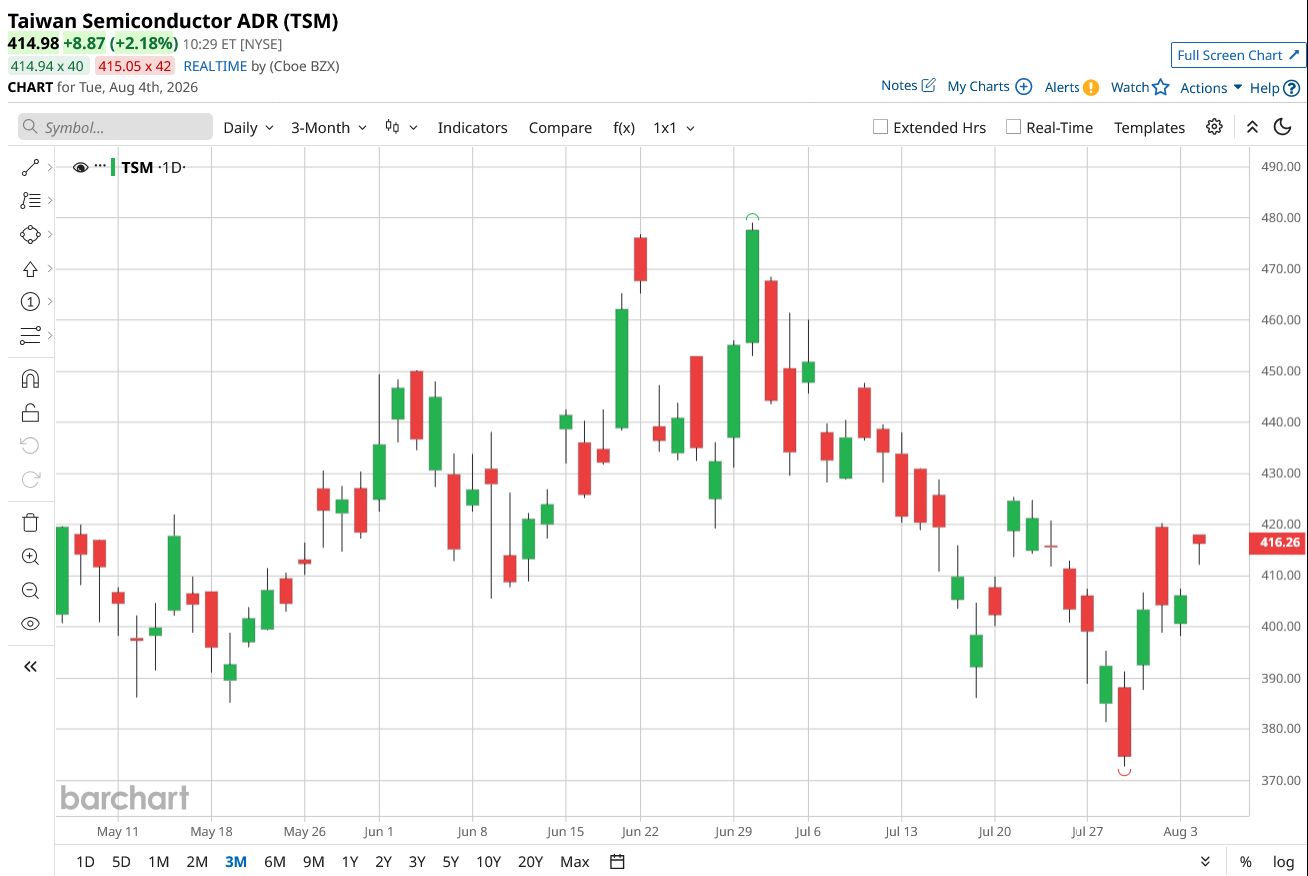Viewport: 1308px width, 876px height.
Task: Open Full Screen Chart
Action: [1239, 55]
